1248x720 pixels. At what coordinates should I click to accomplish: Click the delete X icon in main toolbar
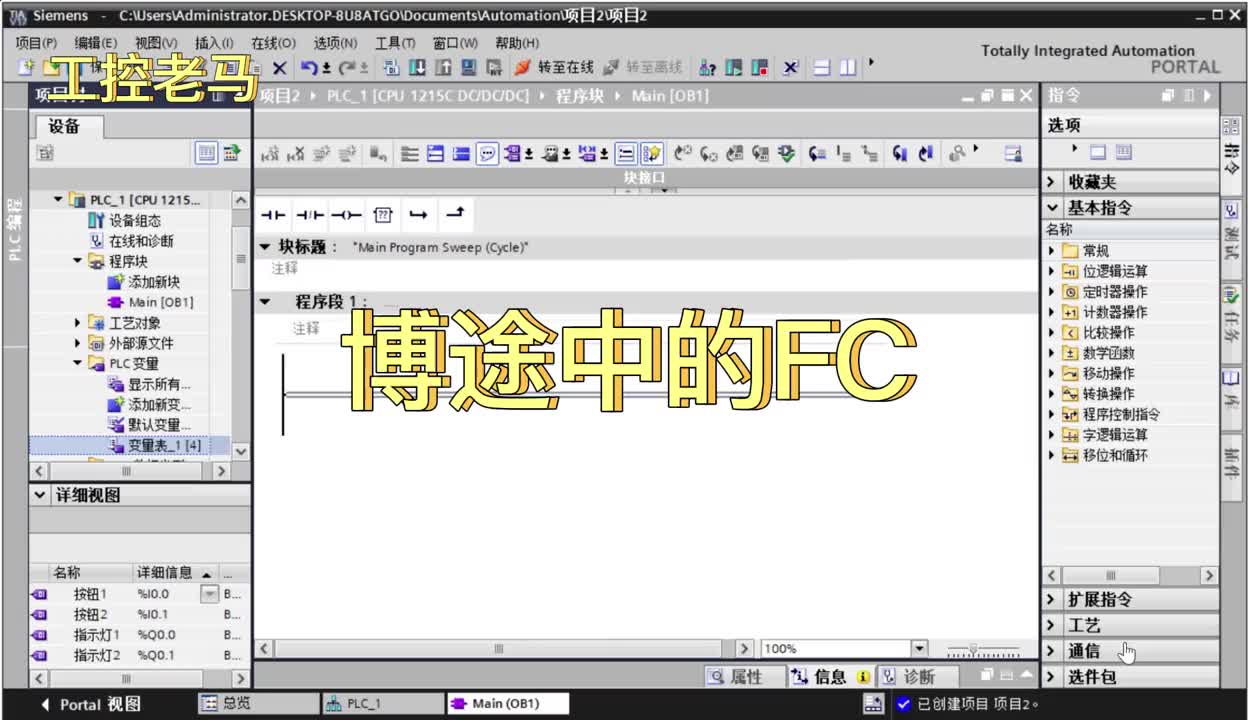[x=280, y=68]
